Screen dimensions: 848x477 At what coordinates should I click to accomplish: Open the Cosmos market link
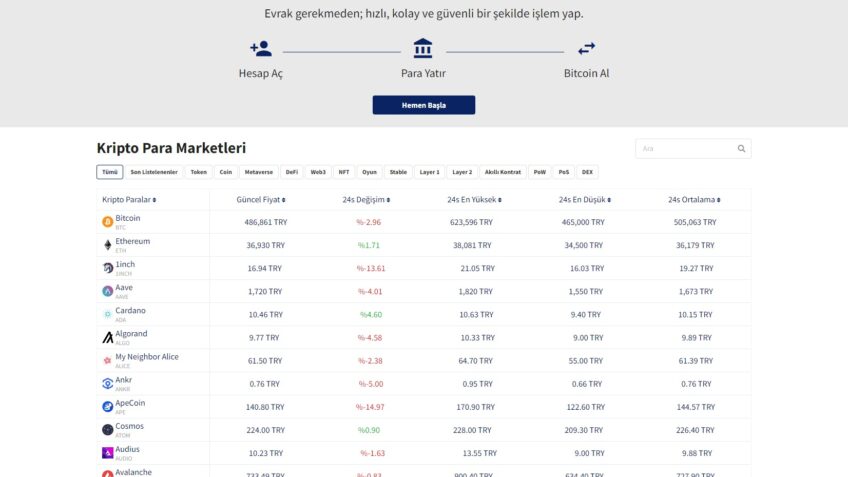coord(130,426)
